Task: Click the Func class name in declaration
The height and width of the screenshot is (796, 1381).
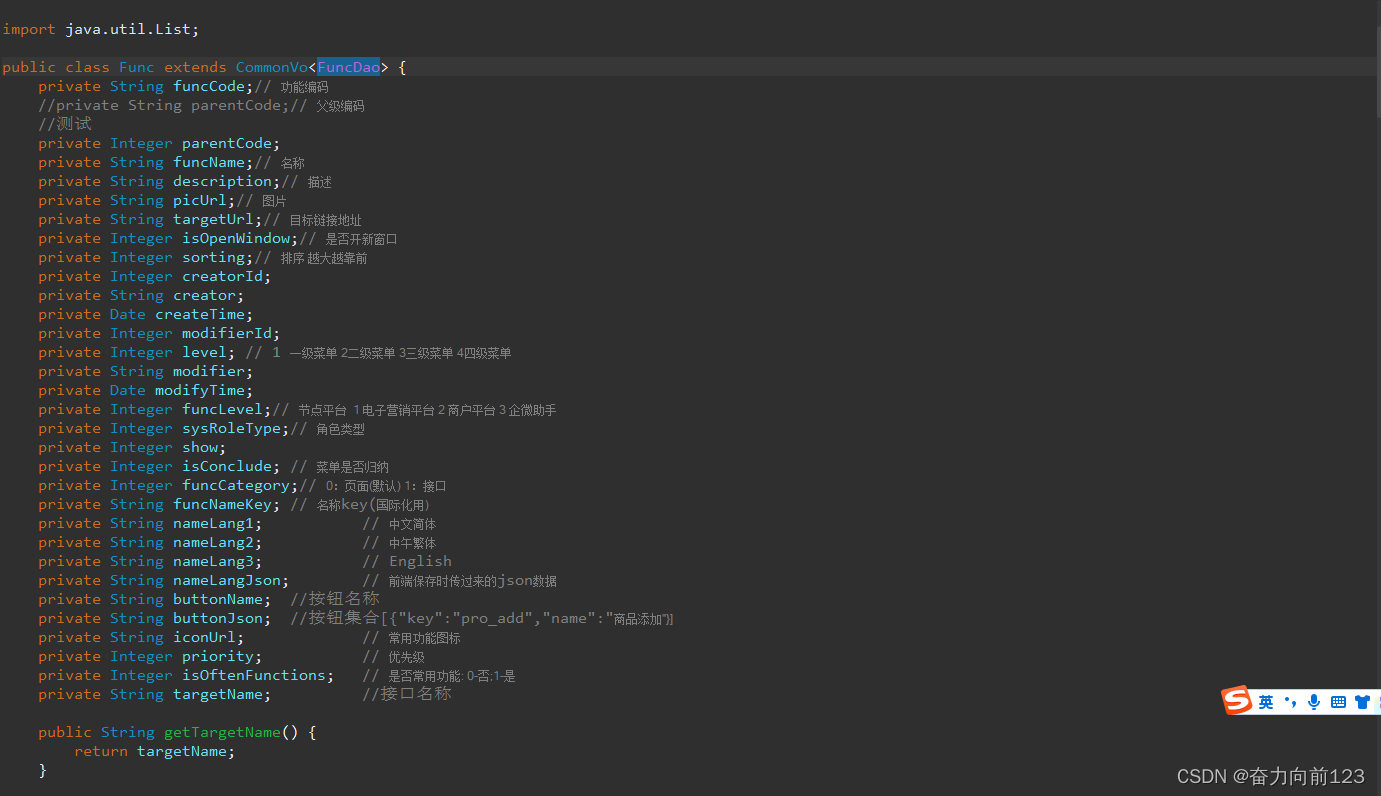Action: 137,67
